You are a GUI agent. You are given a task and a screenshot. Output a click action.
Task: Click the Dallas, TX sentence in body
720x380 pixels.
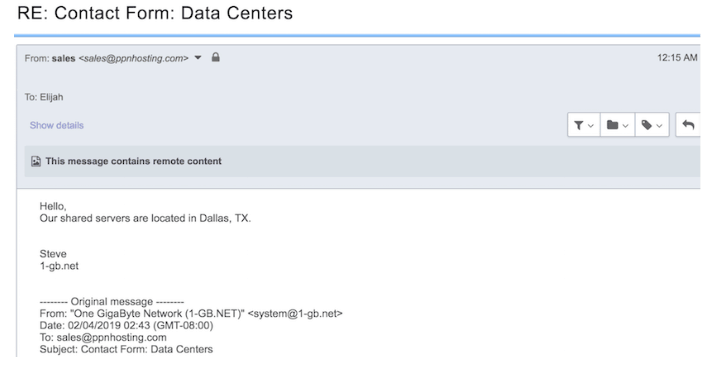145,218
